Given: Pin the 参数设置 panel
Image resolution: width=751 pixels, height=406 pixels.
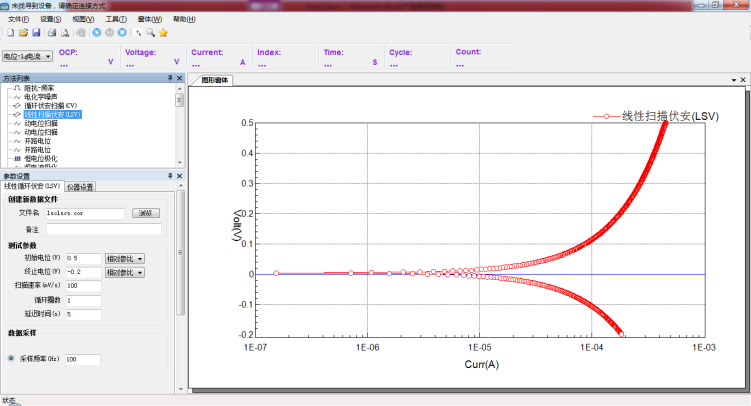Looking at the screenshot, I should pyautogui.click(x=170, y=176).
